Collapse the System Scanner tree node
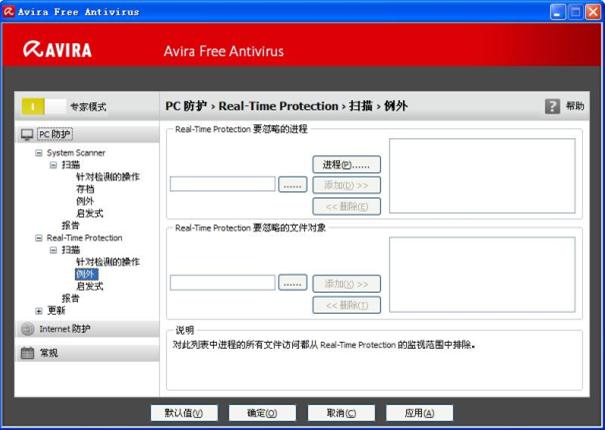 (39, 153)
